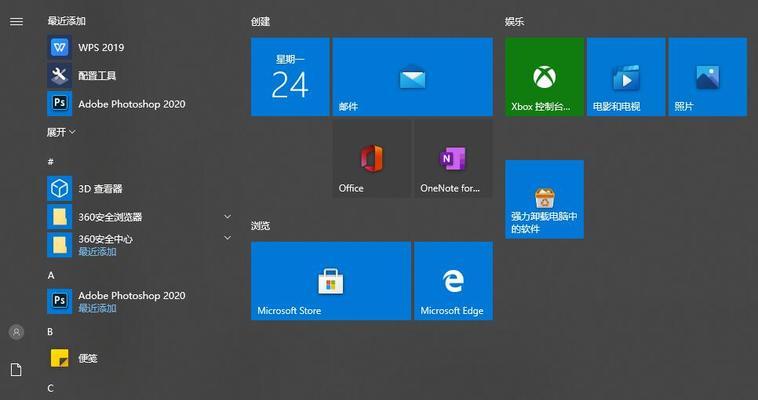The height and width of the screenshot is (400, 758).
Task: Click the 最近添加 heading at list top
Action: 66,21
